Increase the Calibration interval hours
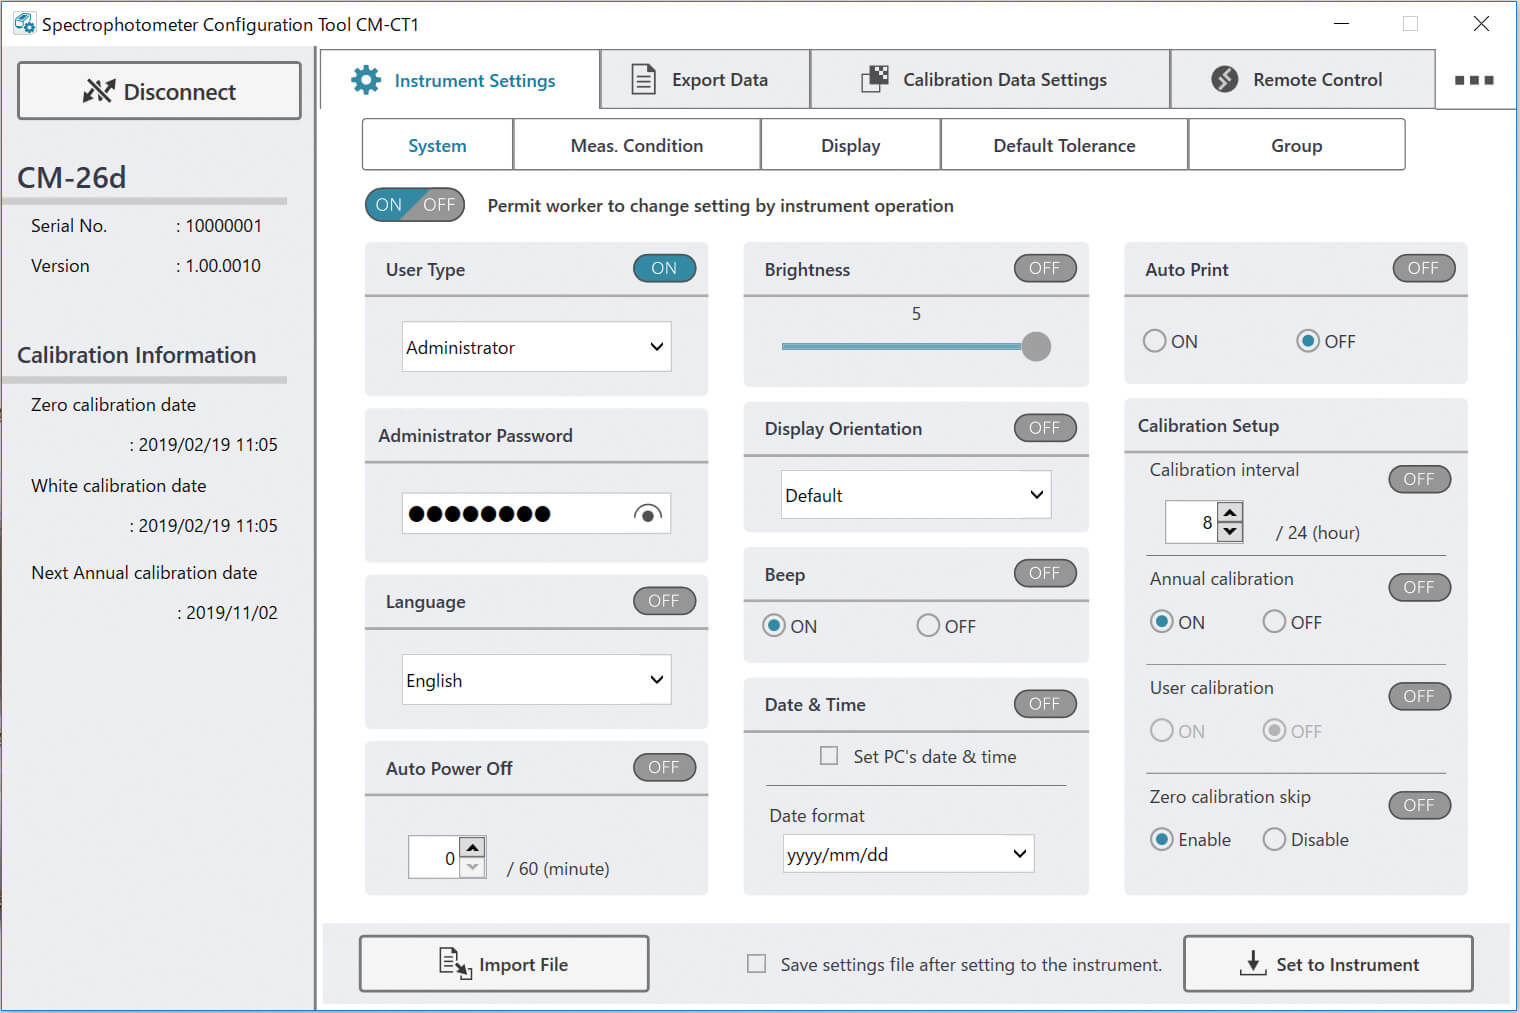The width and height of the screenshot is (1520, 1013). [x=1230, y=512]
